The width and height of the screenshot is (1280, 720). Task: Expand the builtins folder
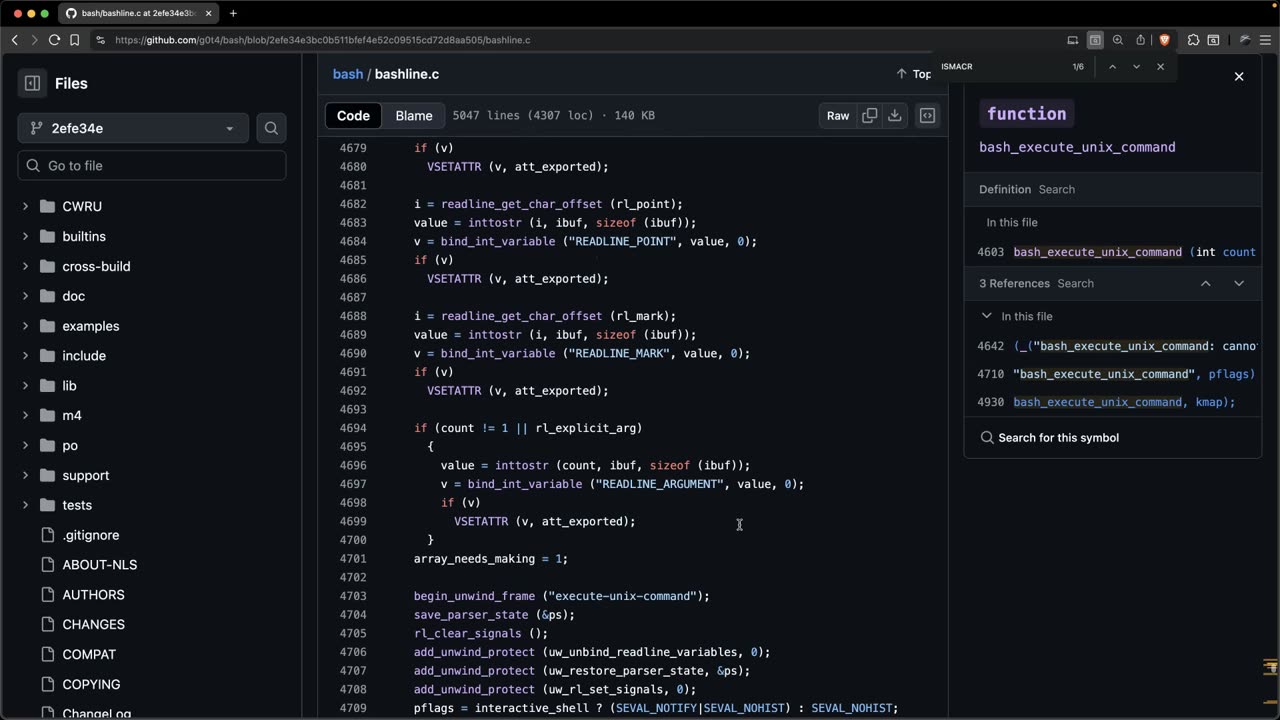pyautogui.click(x=25, y=237)
